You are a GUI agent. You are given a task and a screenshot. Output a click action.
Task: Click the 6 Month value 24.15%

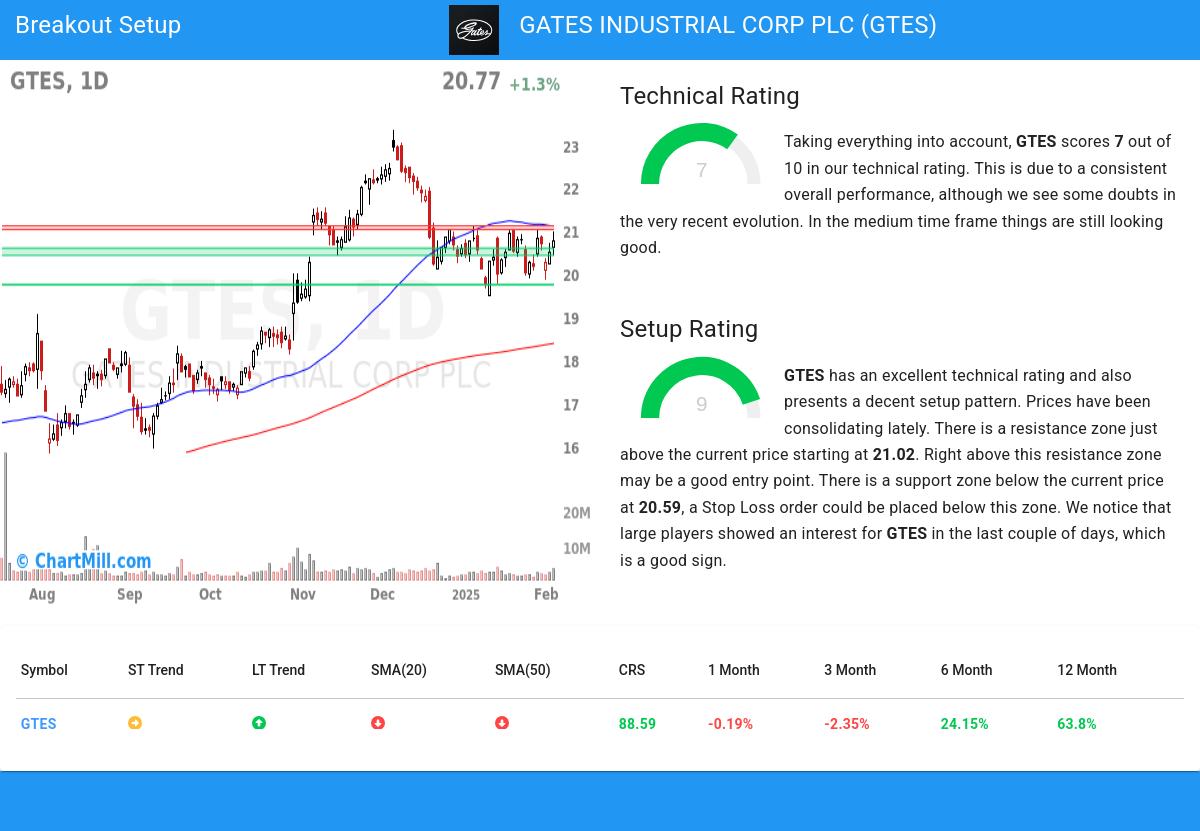[964, 724]
